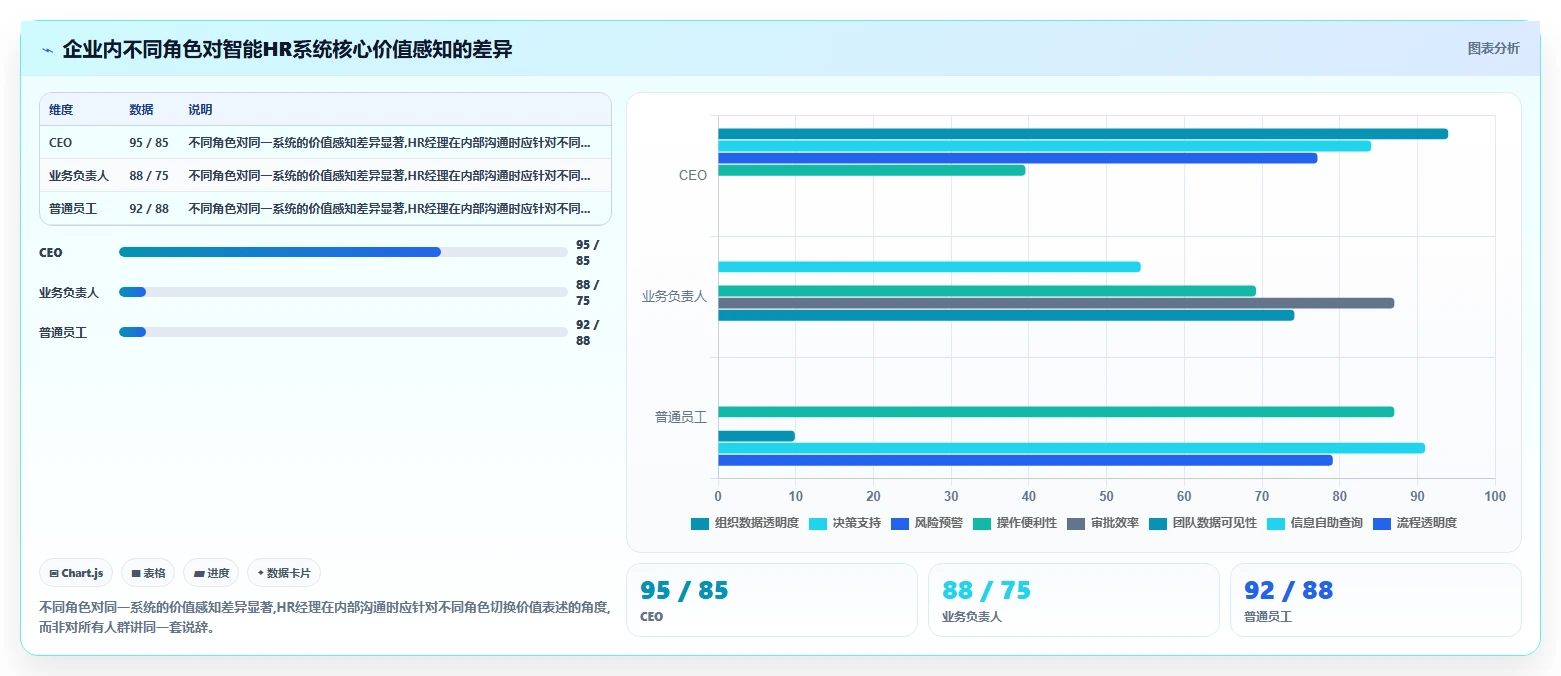
Task: Open the 92 / 88 普通员工 data card
Action: (1375, 600)
